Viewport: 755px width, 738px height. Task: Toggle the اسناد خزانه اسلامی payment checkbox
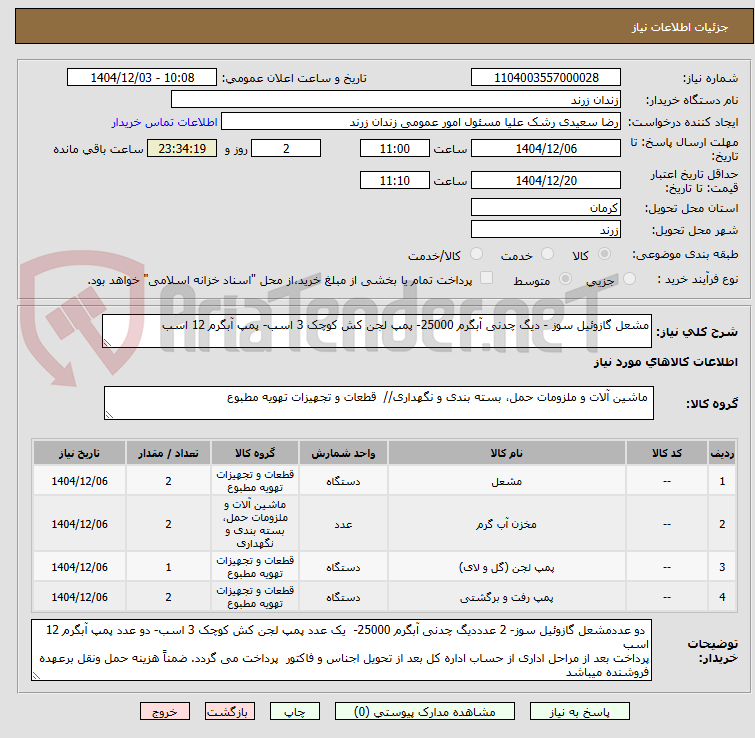pyautogui.click(x=487, y=278)
